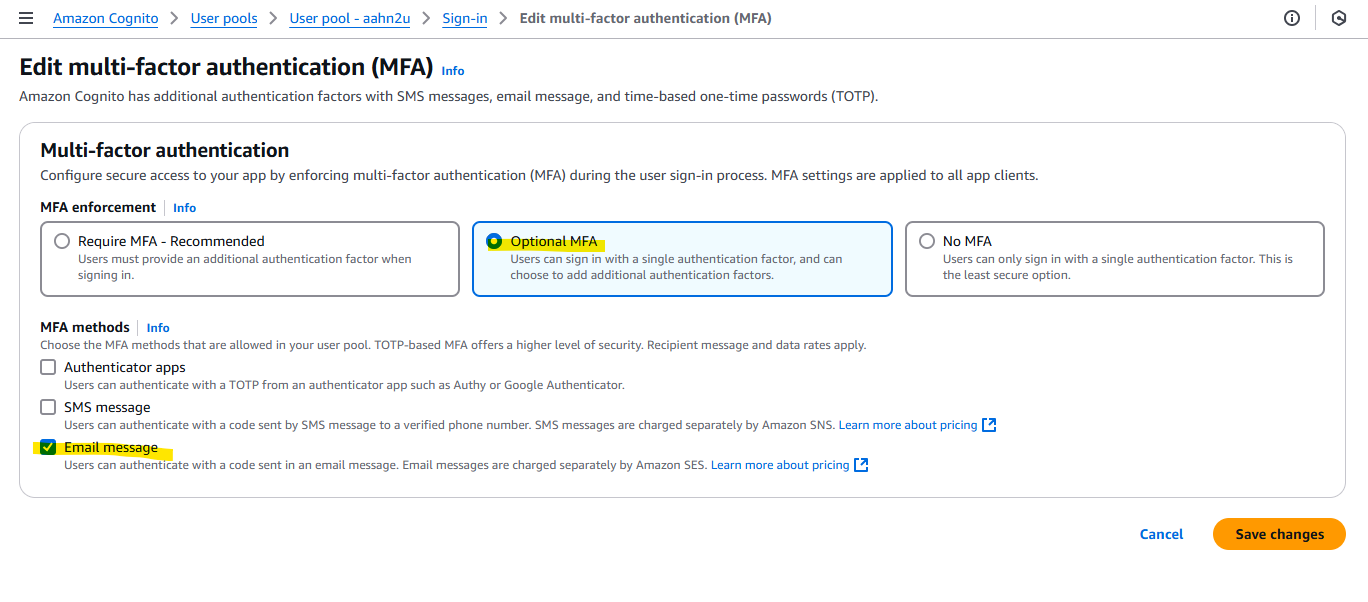This screenshot has height=602, width=1368.
Task: Cancel the MFA edits
Action: coord(1160,533)
